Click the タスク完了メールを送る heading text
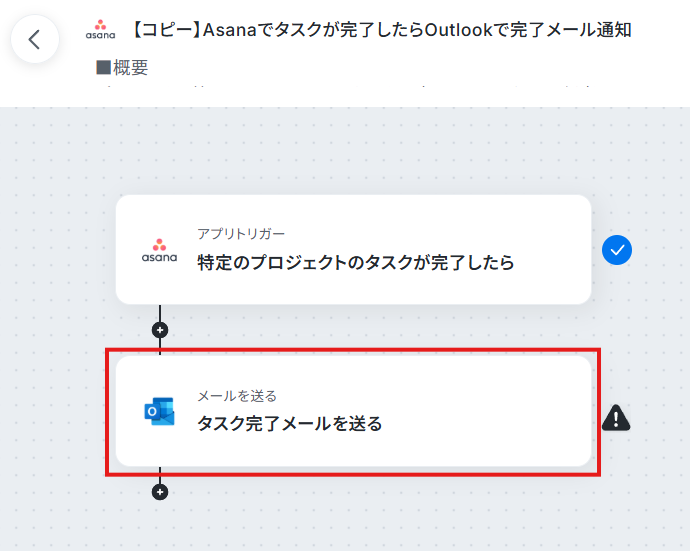 click(x=290, y=423)
